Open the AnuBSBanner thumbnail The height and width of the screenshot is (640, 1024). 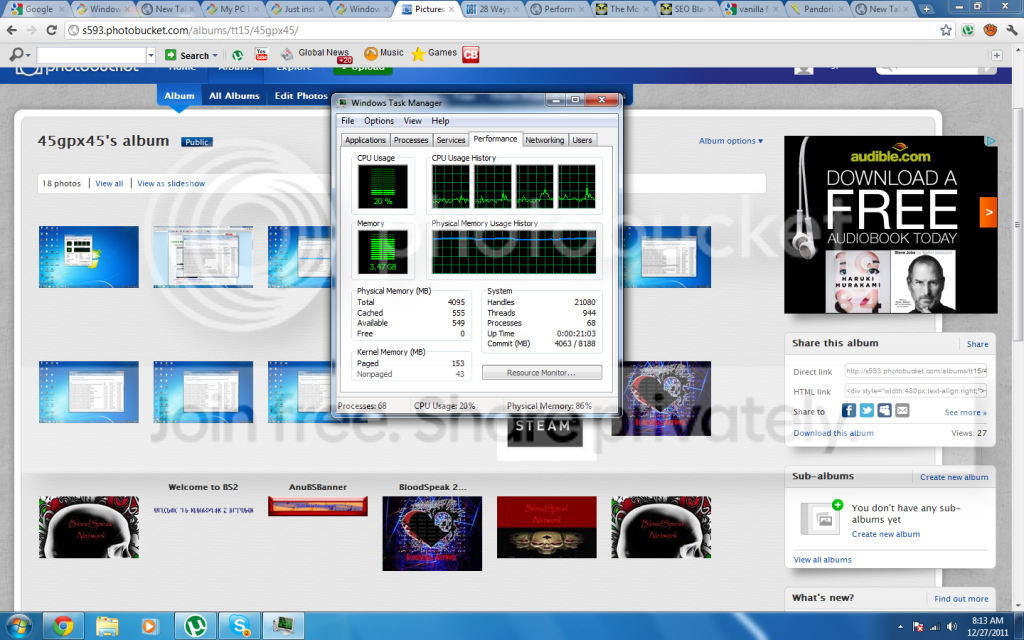coord(317,506)
